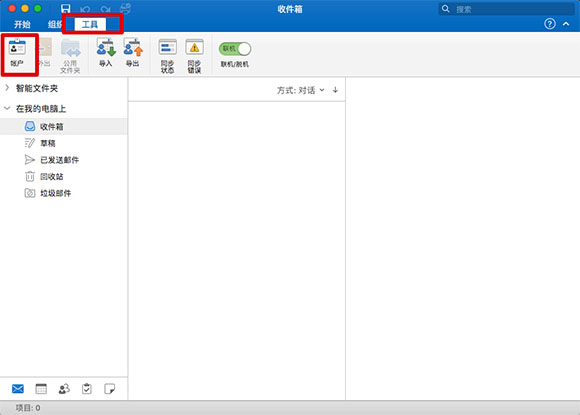Open People contacts view in bottom bar
The width and height of the screenshot is (580, 415).
pos(64,389)
